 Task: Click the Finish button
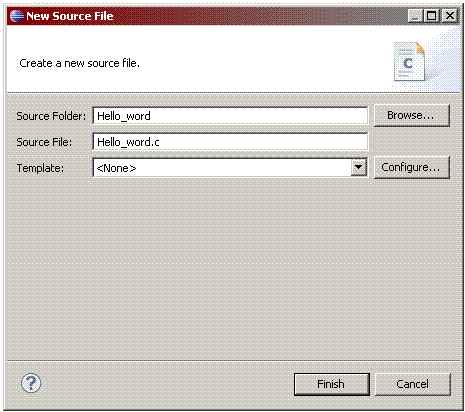(x=332, y=384)
